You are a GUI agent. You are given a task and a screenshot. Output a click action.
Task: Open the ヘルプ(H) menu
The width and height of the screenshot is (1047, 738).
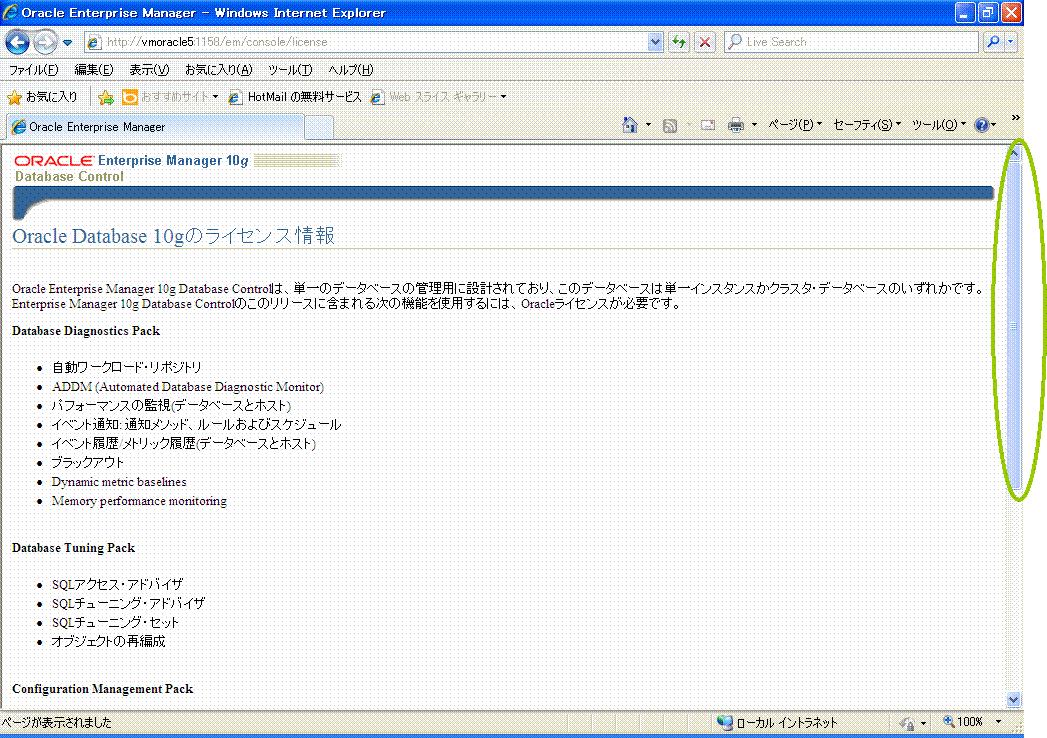click(351, 69)
